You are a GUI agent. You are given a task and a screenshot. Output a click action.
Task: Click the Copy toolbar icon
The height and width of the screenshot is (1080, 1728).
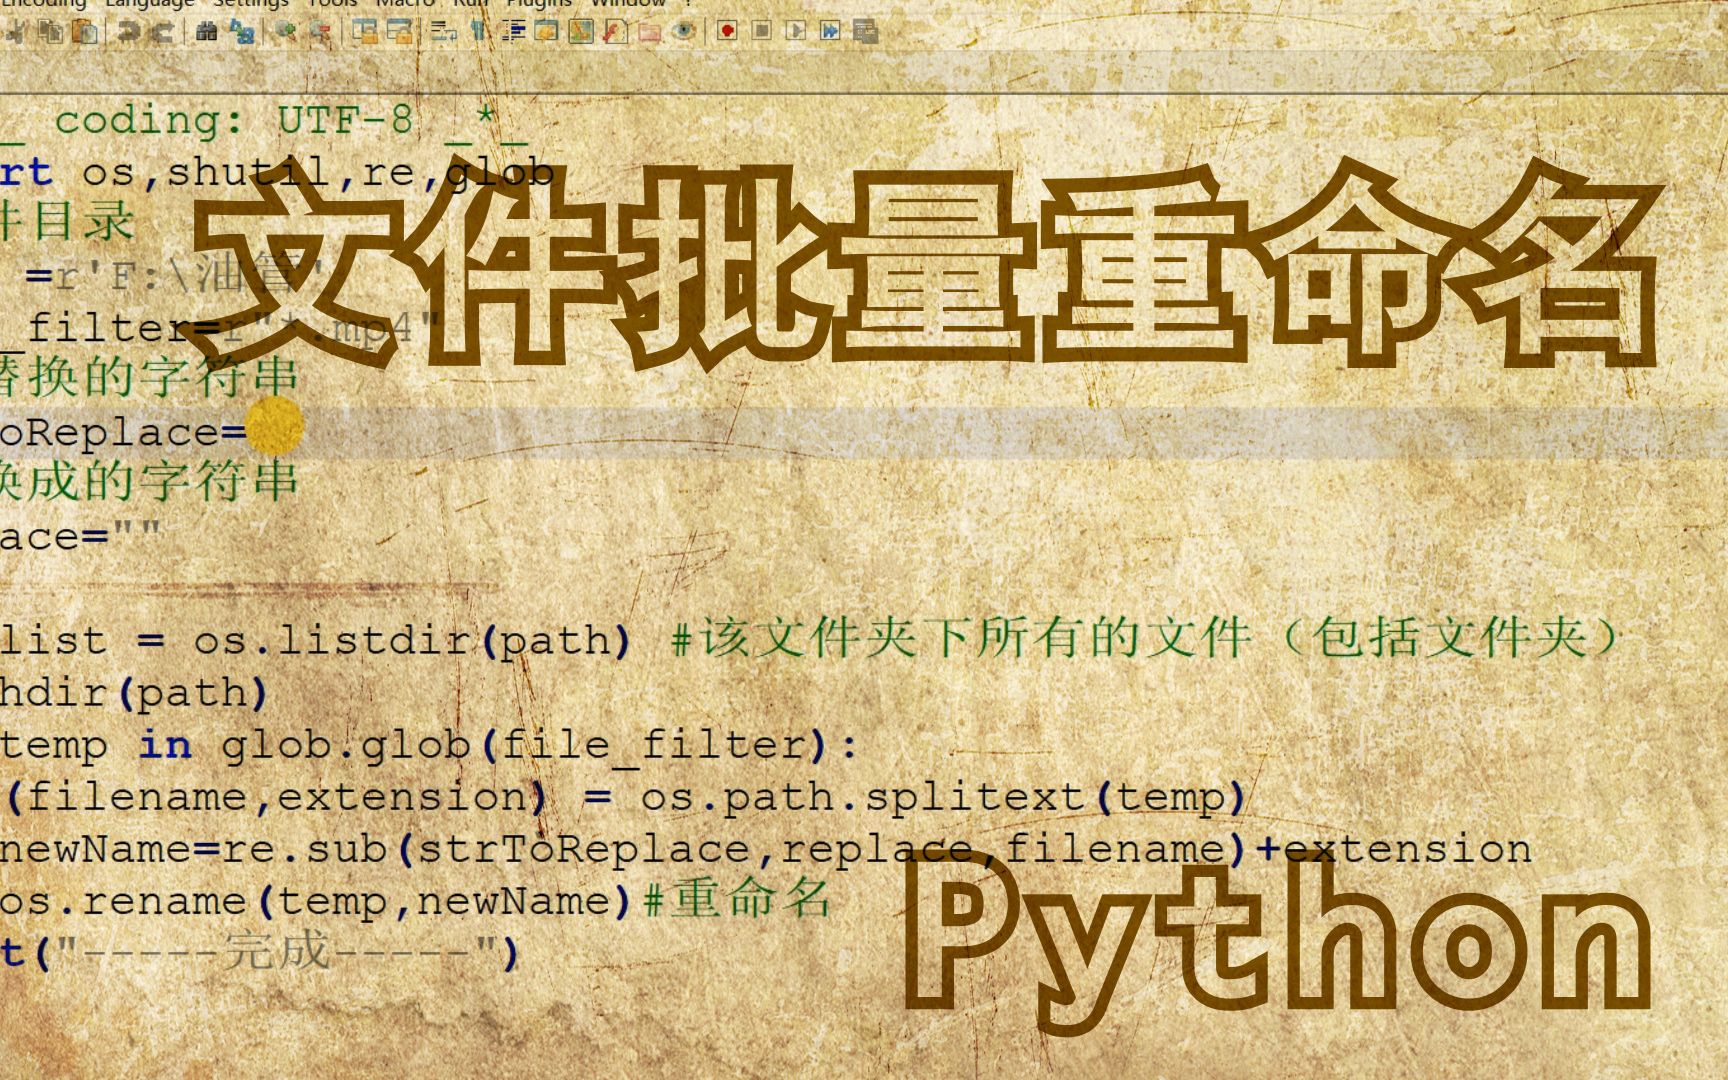tap(51, 32)
